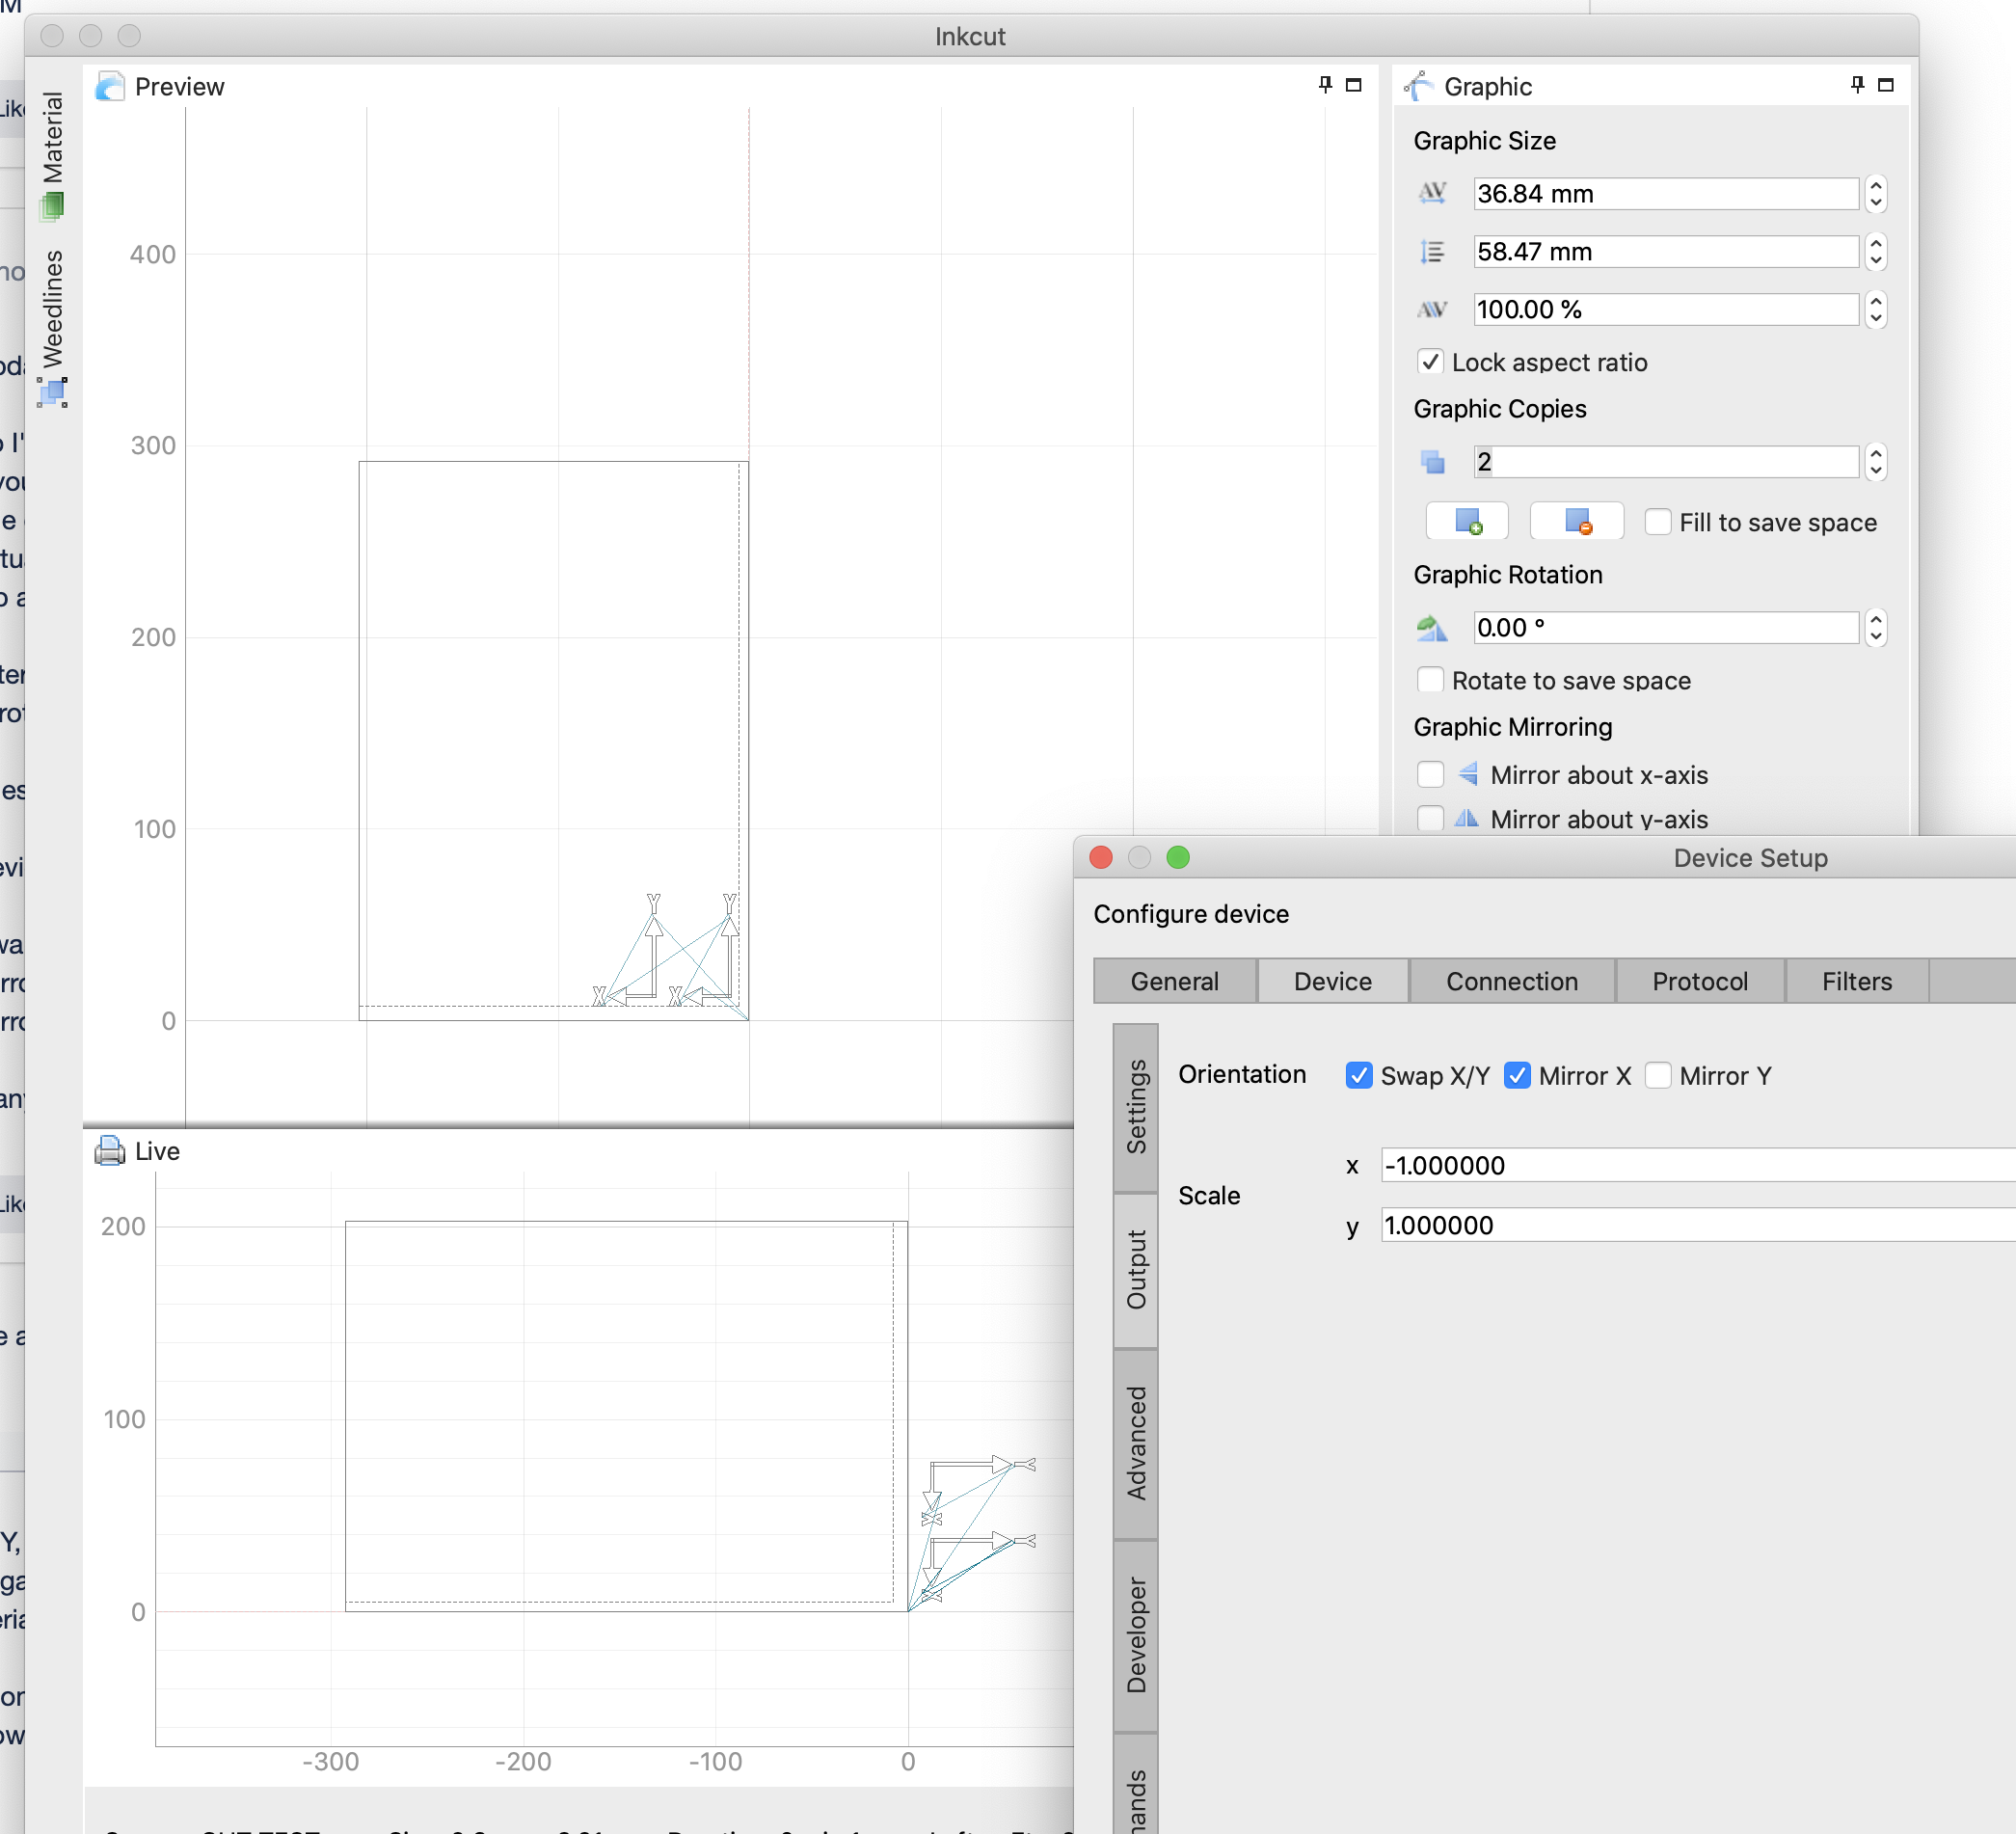Toggle Lock aspect ratio checkbox
The height and width of the screenshot is (1834, 2016).
tap(1430, 362)
